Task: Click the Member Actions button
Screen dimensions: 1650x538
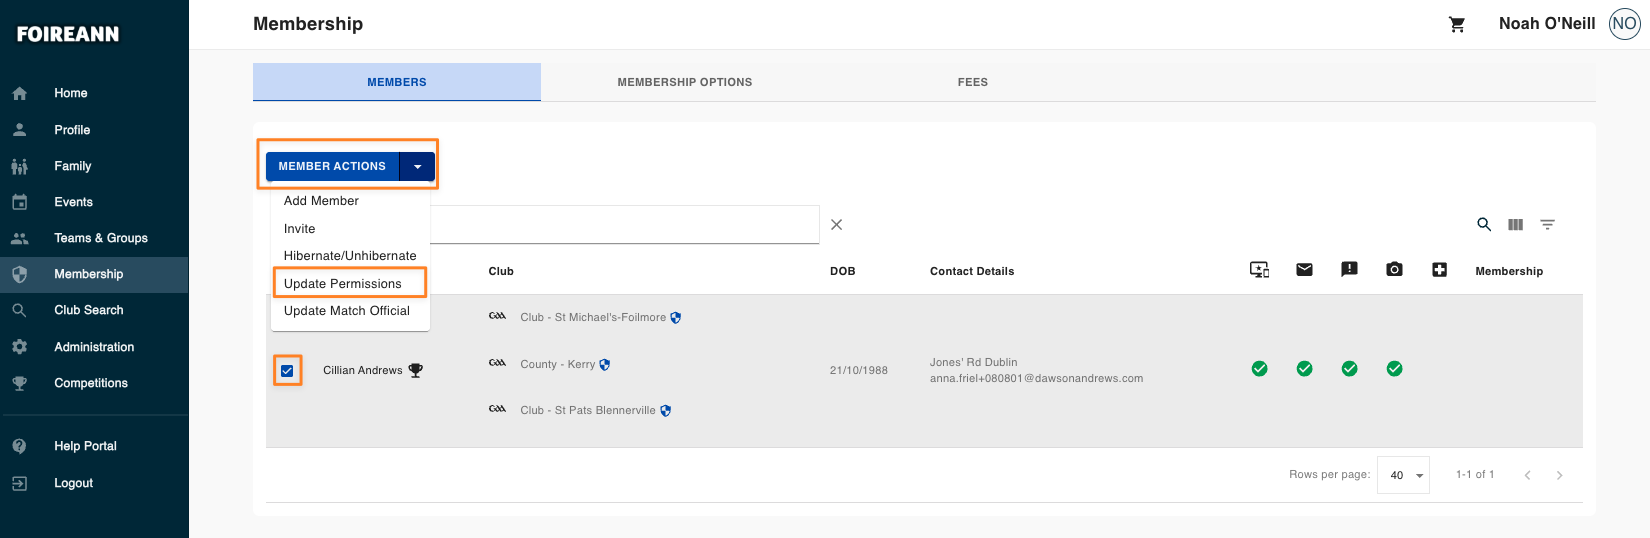Action: point(332,166)
